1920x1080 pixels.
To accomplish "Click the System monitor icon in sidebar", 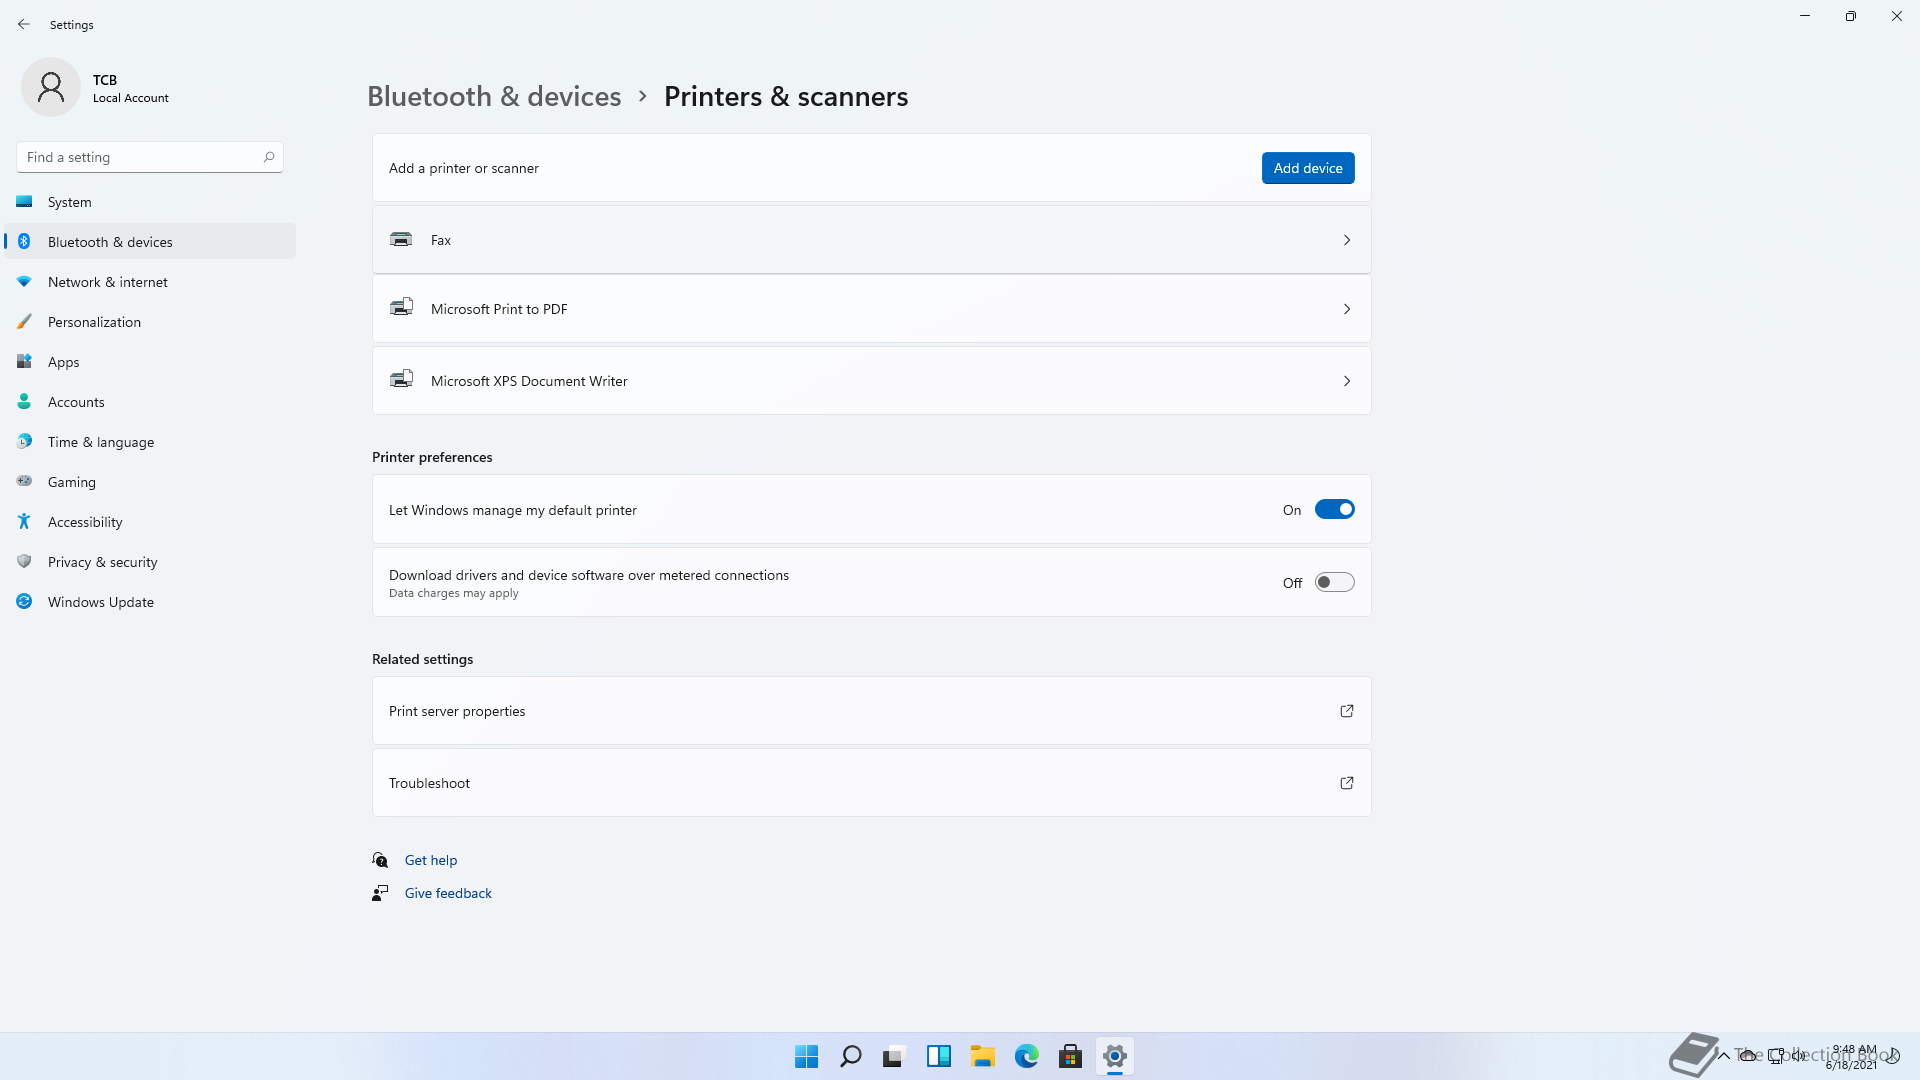I will [24, 202].
